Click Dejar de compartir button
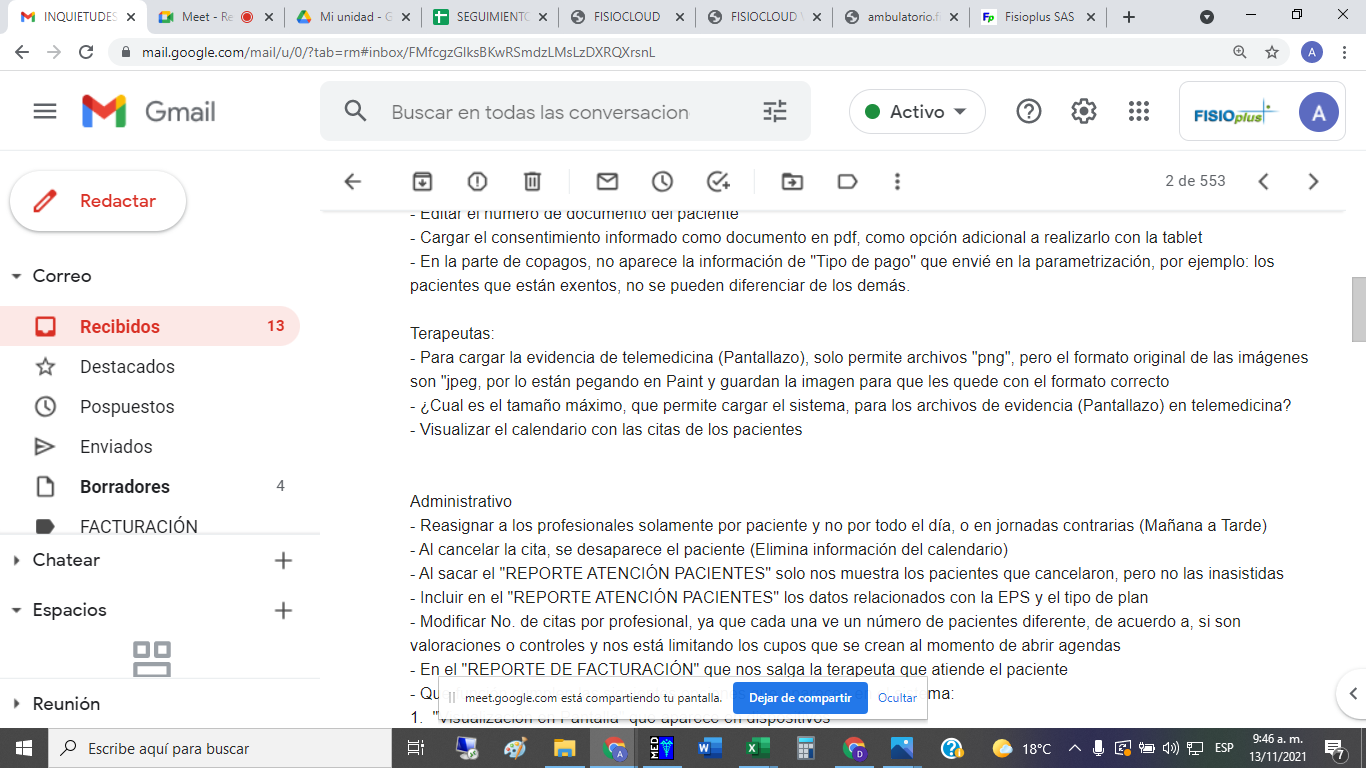1366x768 pixels. tap(800, 698)
